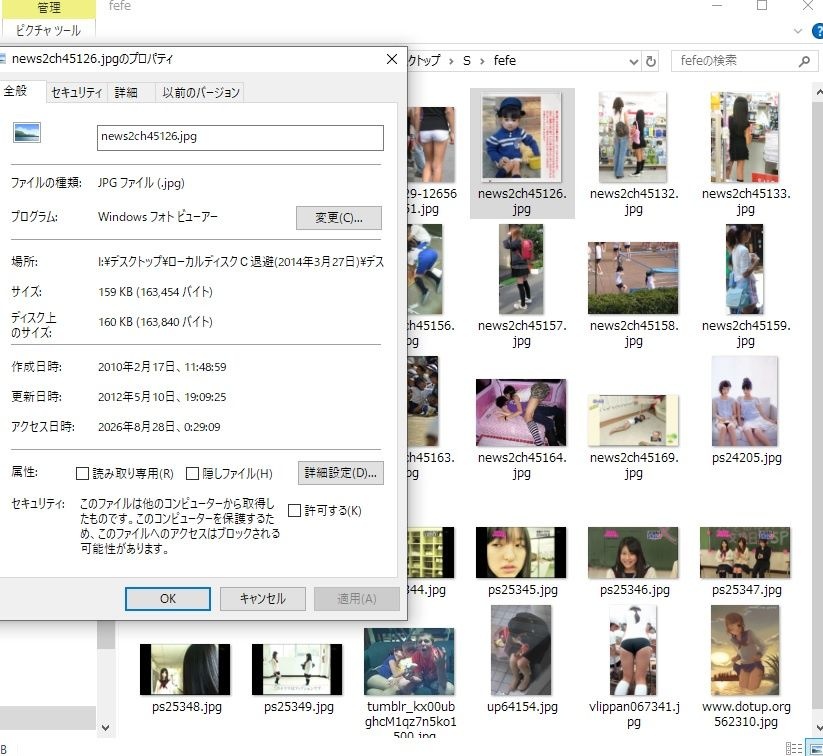Click the file name field news2ch45126.jpg
Viewport: 823px width, 756px height.
tap(240, 137)
